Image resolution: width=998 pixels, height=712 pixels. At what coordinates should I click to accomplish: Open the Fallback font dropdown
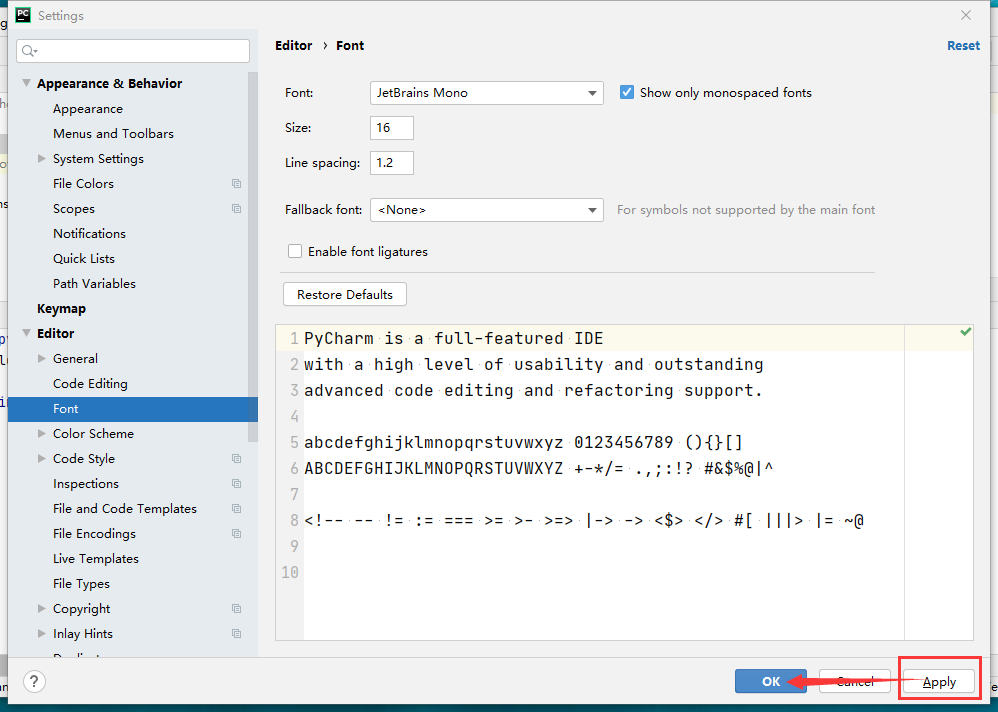pyautogui.click(x=486, y=210)
